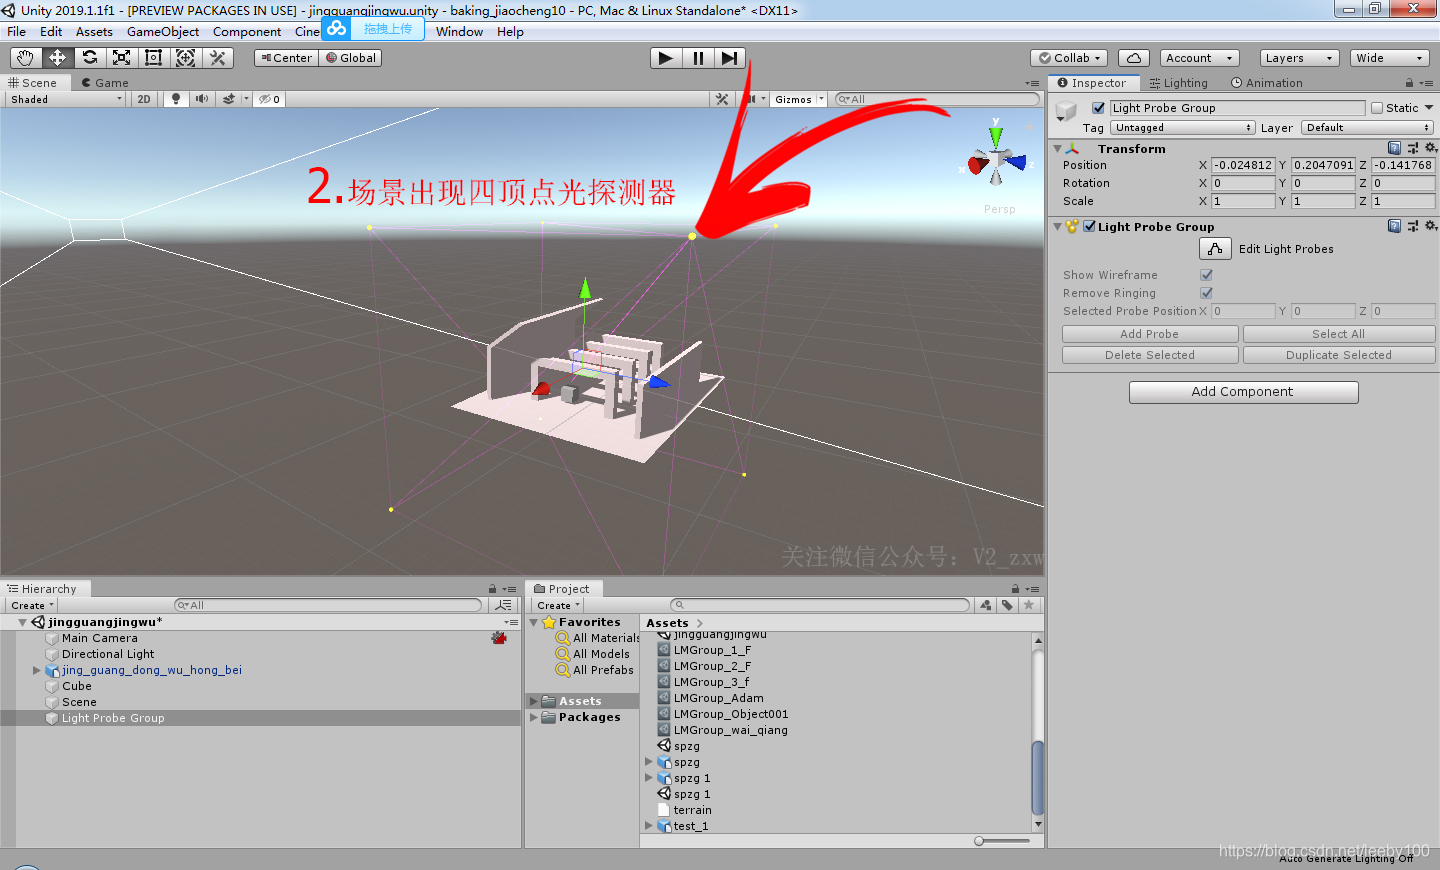Click the Select All button
This screenshot has height=870, width=1440.
point(1339,334)
